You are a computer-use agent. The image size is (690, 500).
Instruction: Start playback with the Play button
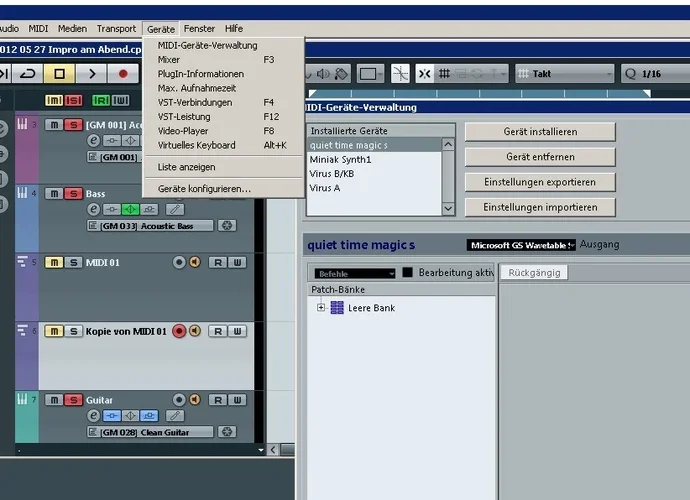click(91, 74)
